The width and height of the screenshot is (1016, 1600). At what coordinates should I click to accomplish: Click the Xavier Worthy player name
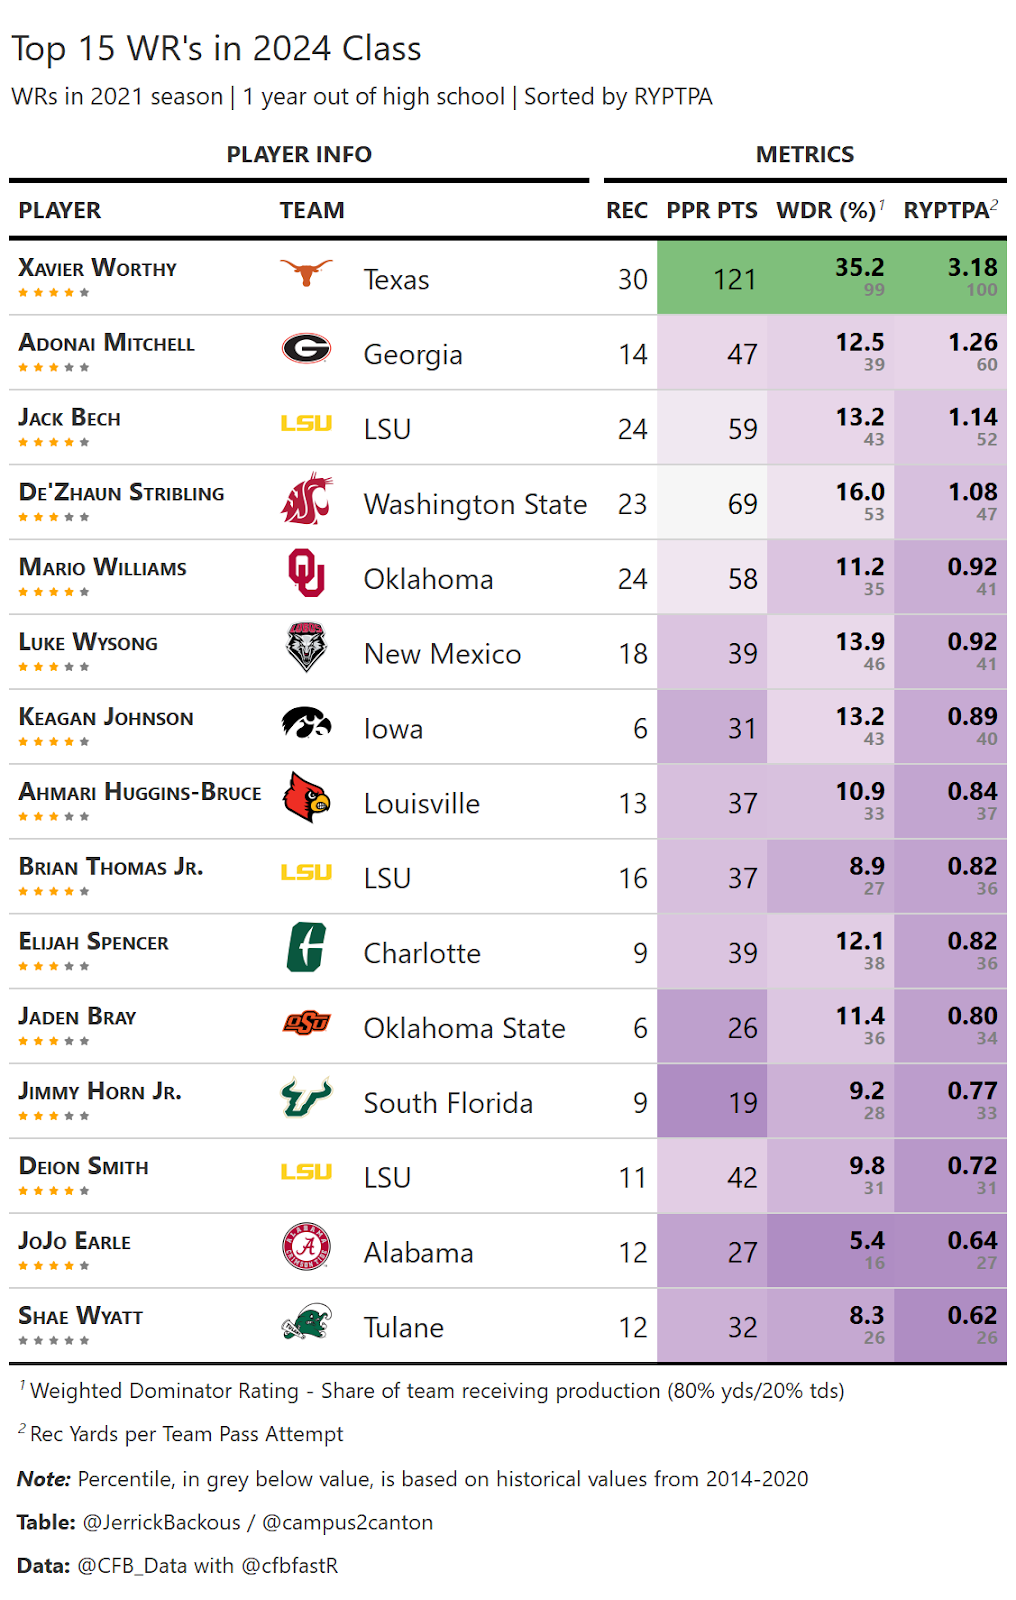coord(98,268)
